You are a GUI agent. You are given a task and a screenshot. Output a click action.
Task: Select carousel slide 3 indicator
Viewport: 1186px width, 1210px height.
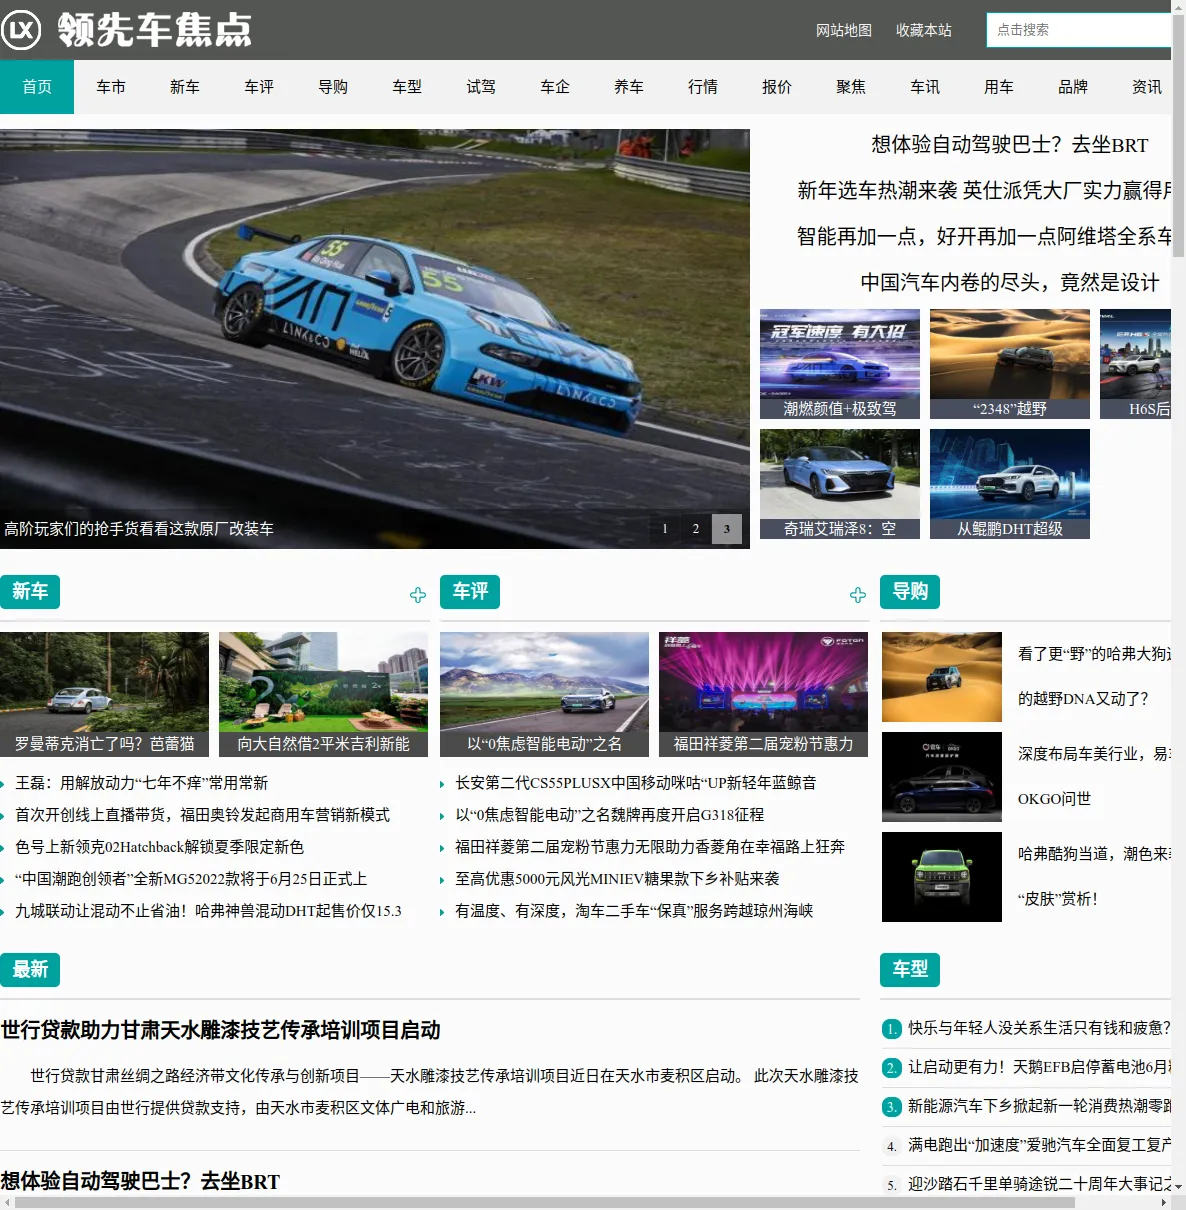point(727,529)
